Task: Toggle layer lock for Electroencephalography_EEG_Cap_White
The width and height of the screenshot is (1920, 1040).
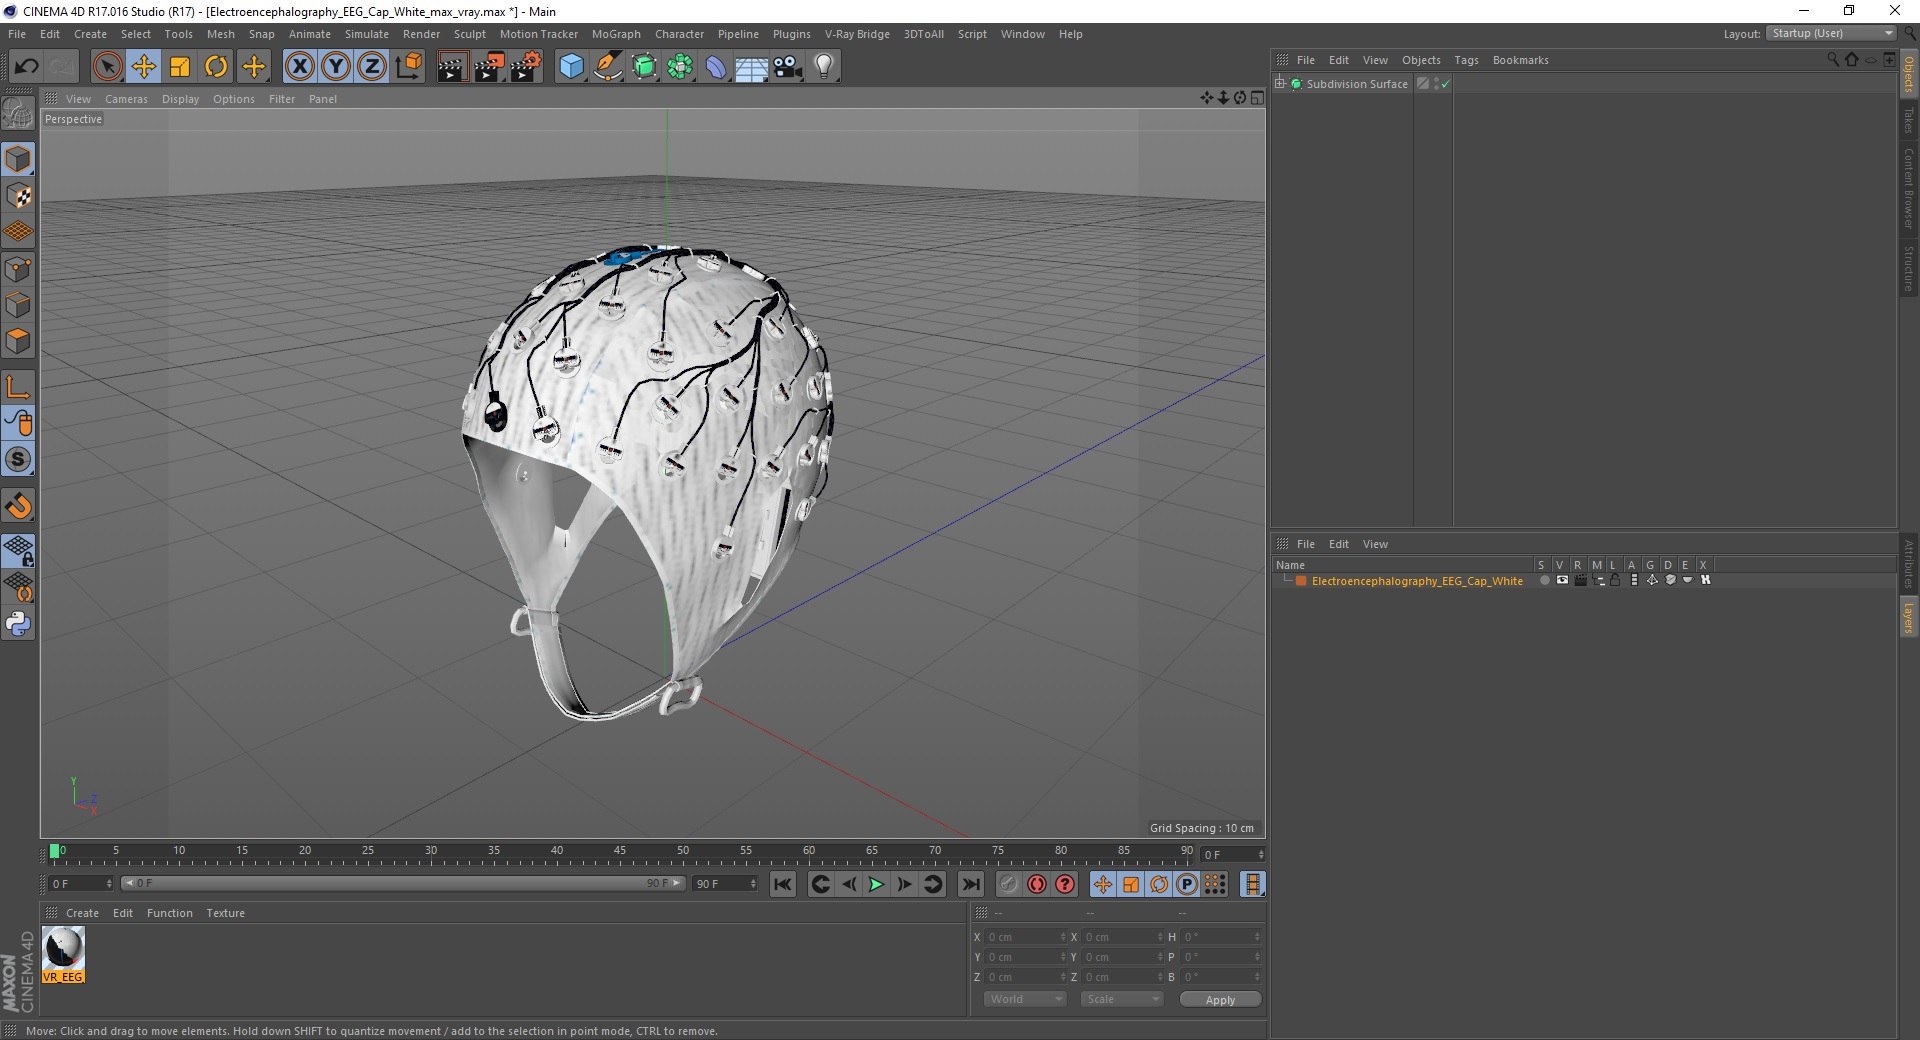Action: (1615, 580)
